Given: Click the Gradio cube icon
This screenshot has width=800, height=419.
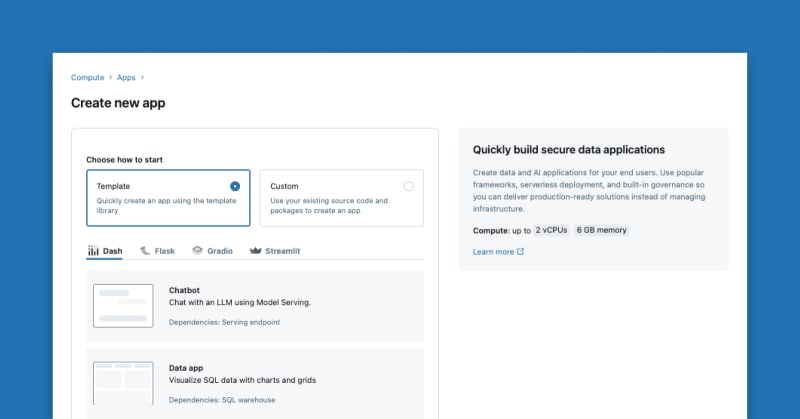Looking at the screenshot, I should [x=198, y=251].
